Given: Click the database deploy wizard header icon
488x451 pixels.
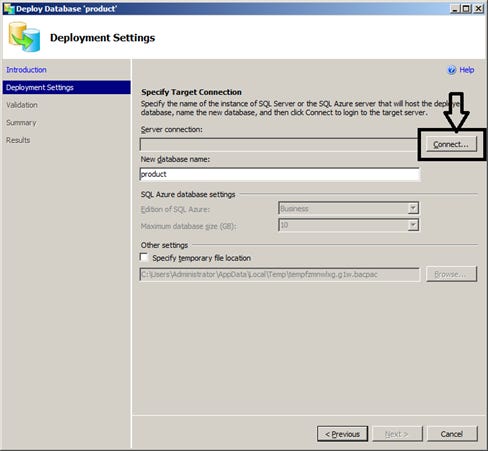Looking at the screenshot, I should coord(24,37).
